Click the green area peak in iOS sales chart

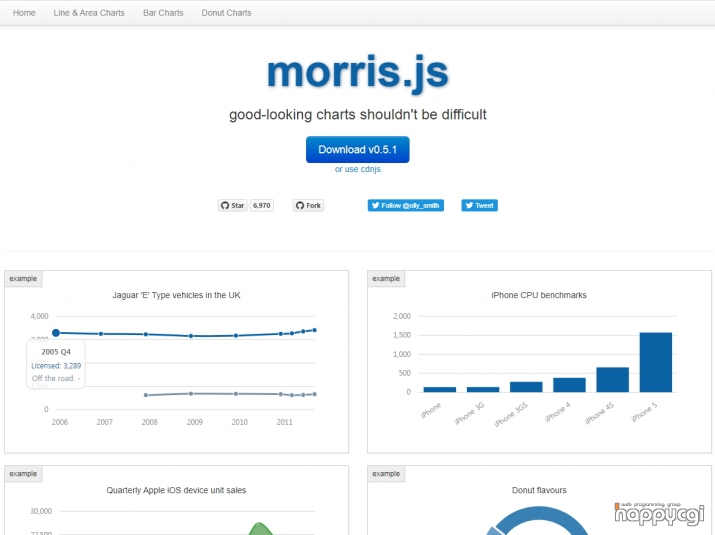tap(259, 529)
